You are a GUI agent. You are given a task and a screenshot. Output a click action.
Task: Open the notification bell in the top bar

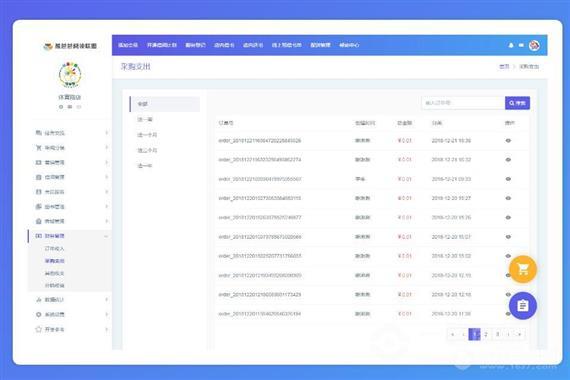511,45
